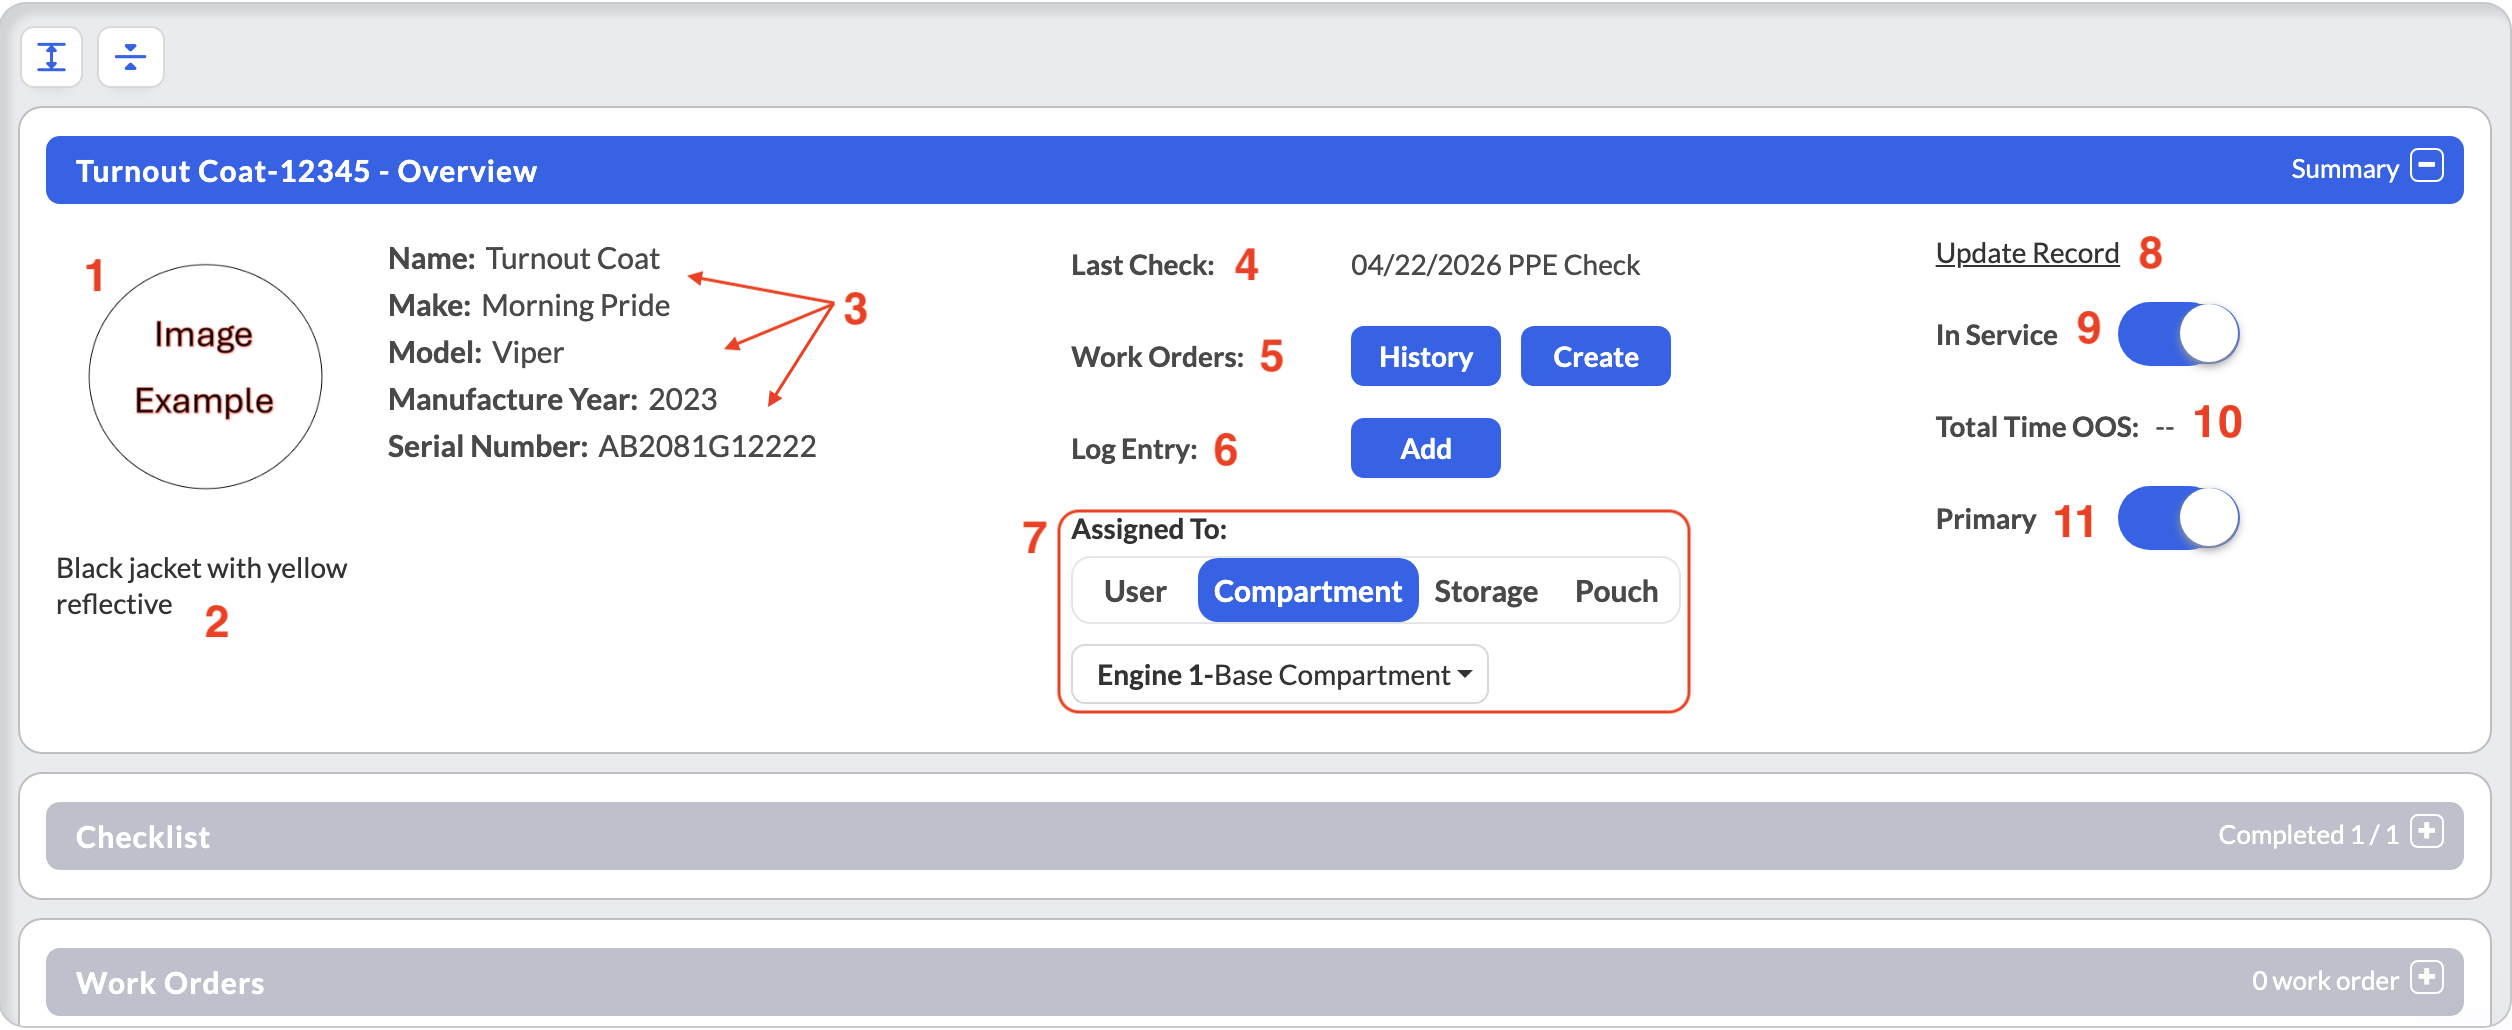Viewport: 2512px width, 1030px height.
Task: Click the serial number AB2081G12222
Action: tap(707, 446)
